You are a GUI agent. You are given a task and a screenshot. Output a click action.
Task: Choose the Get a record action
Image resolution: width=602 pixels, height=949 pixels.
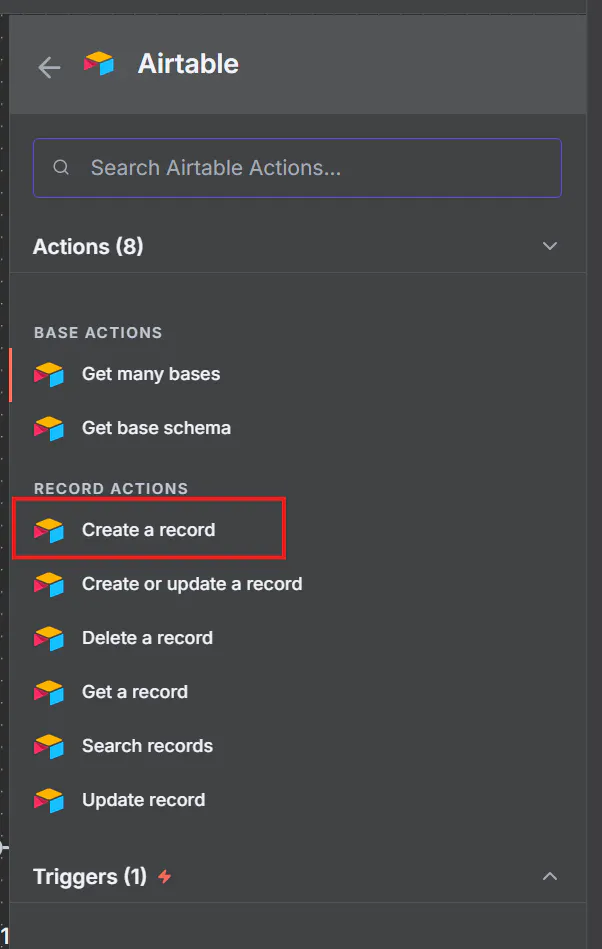133,692
